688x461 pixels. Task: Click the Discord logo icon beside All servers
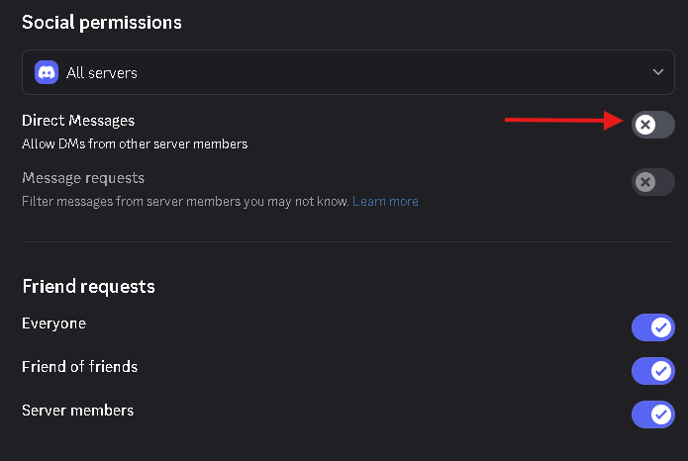click(47, 72)
